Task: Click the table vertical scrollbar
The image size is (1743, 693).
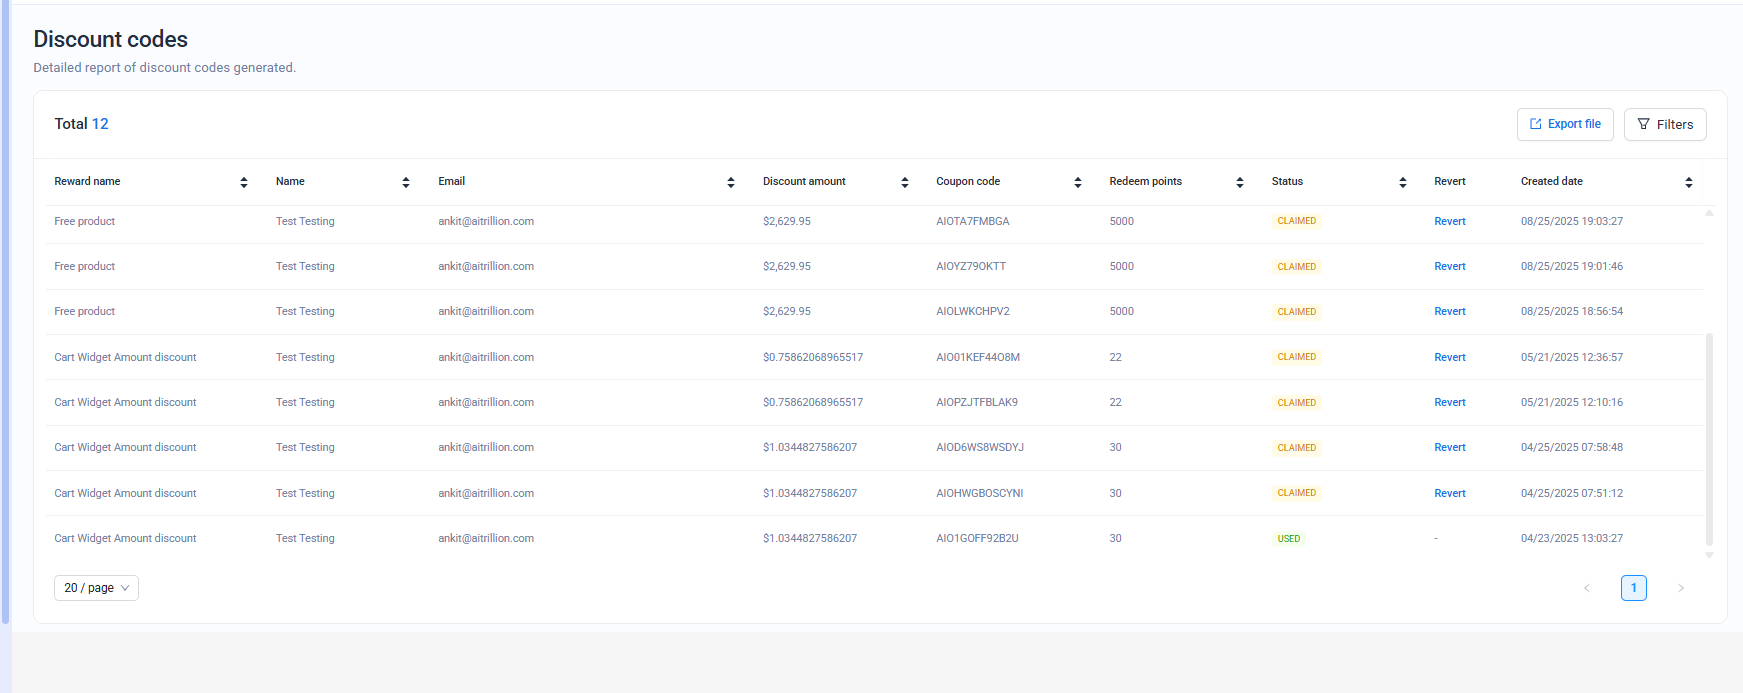Action: (x=1709, y=440)
